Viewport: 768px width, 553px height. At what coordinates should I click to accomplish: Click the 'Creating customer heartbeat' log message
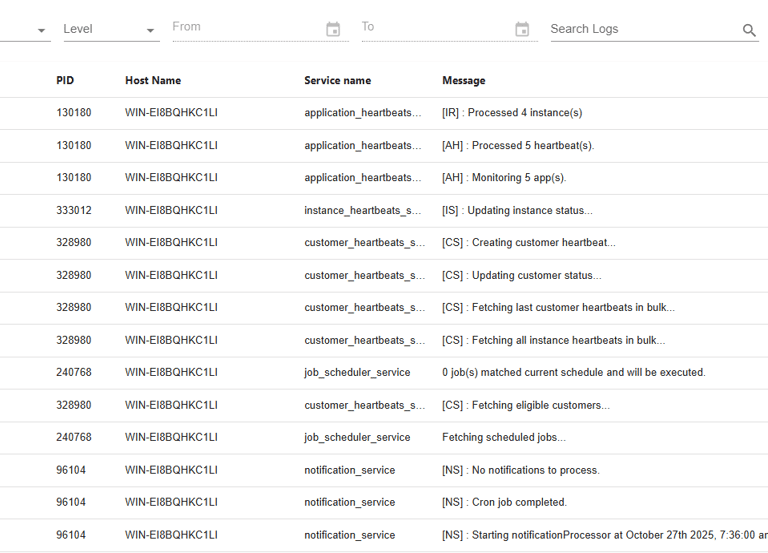point(529,243)
